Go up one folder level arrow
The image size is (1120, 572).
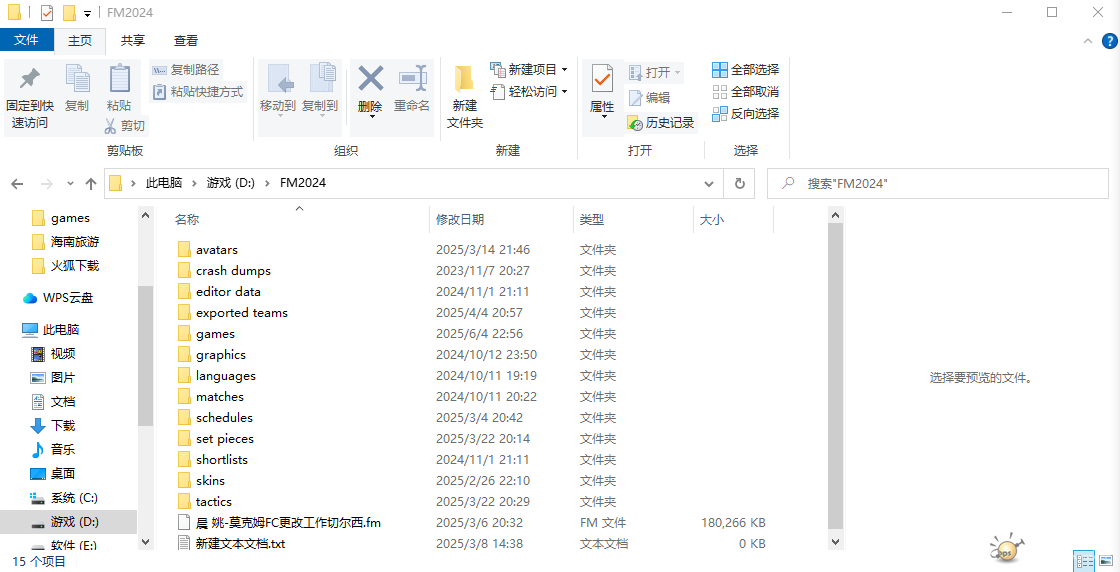(91, 184)
